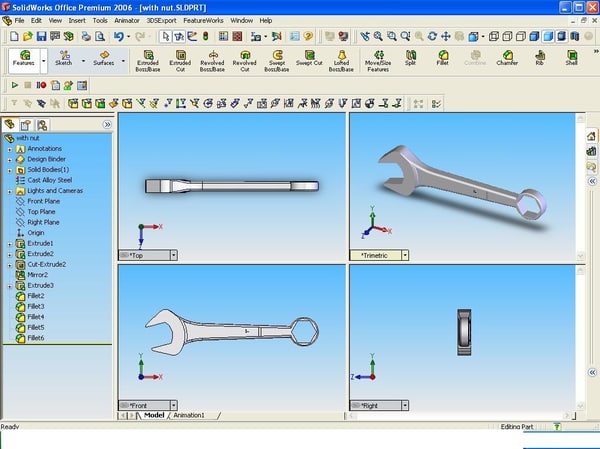Open the FeatureWorks menu
This screenshot has height=449, width=600.
click(x=203, y=21)
